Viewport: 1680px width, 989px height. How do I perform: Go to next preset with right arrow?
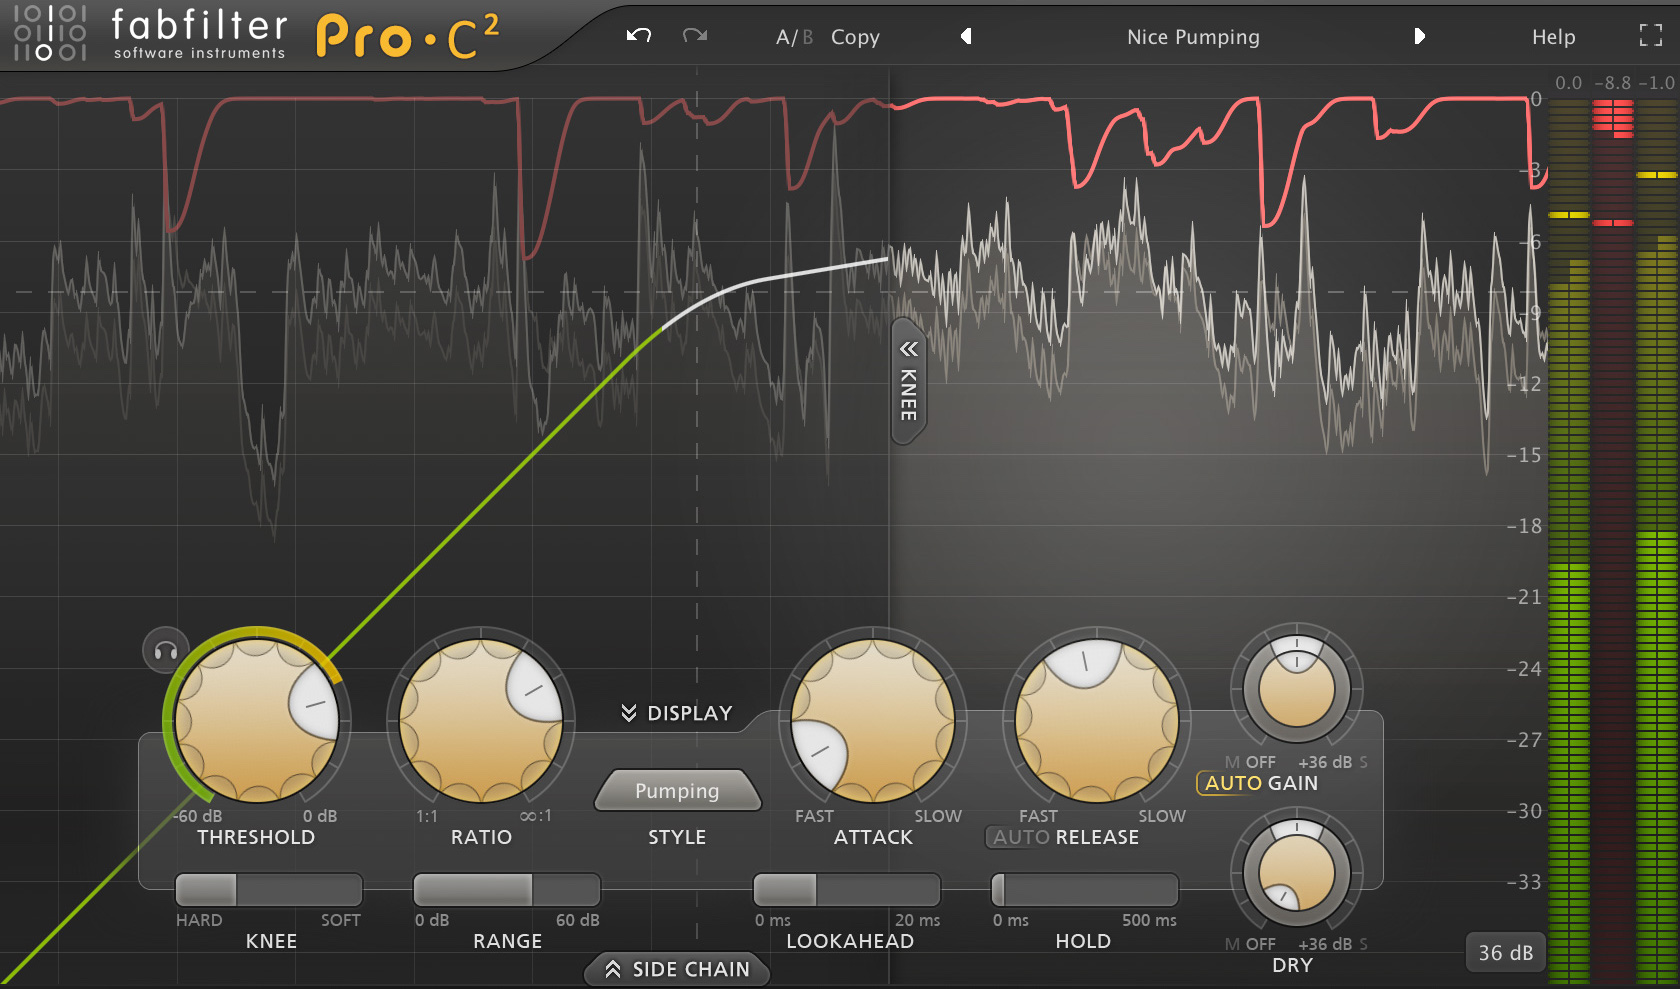pyautogui.click(x=1419, y=36)
